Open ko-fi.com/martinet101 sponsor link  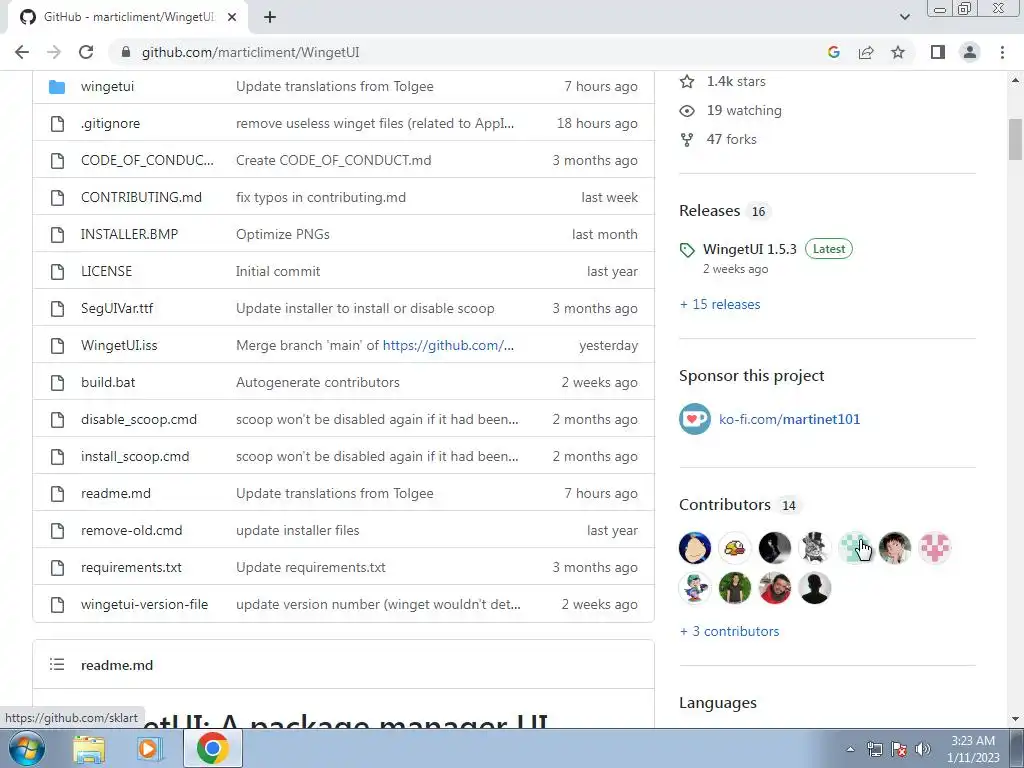pos(790,419)
